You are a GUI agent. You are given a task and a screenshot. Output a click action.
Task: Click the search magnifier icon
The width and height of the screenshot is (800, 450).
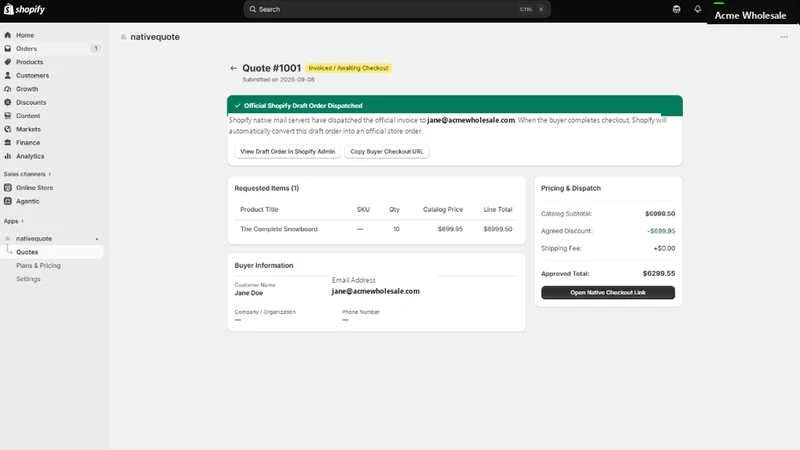coord(253,9)
